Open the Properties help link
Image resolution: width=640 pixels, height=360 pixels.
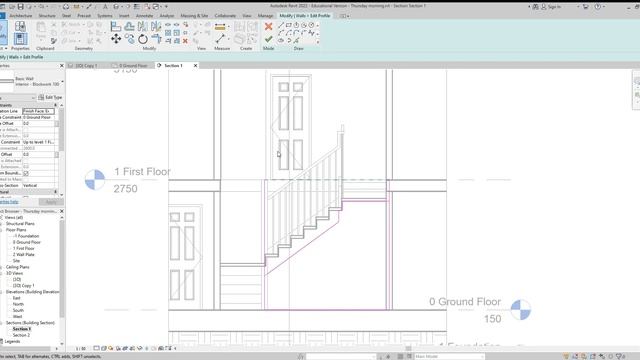click(9, 202)
